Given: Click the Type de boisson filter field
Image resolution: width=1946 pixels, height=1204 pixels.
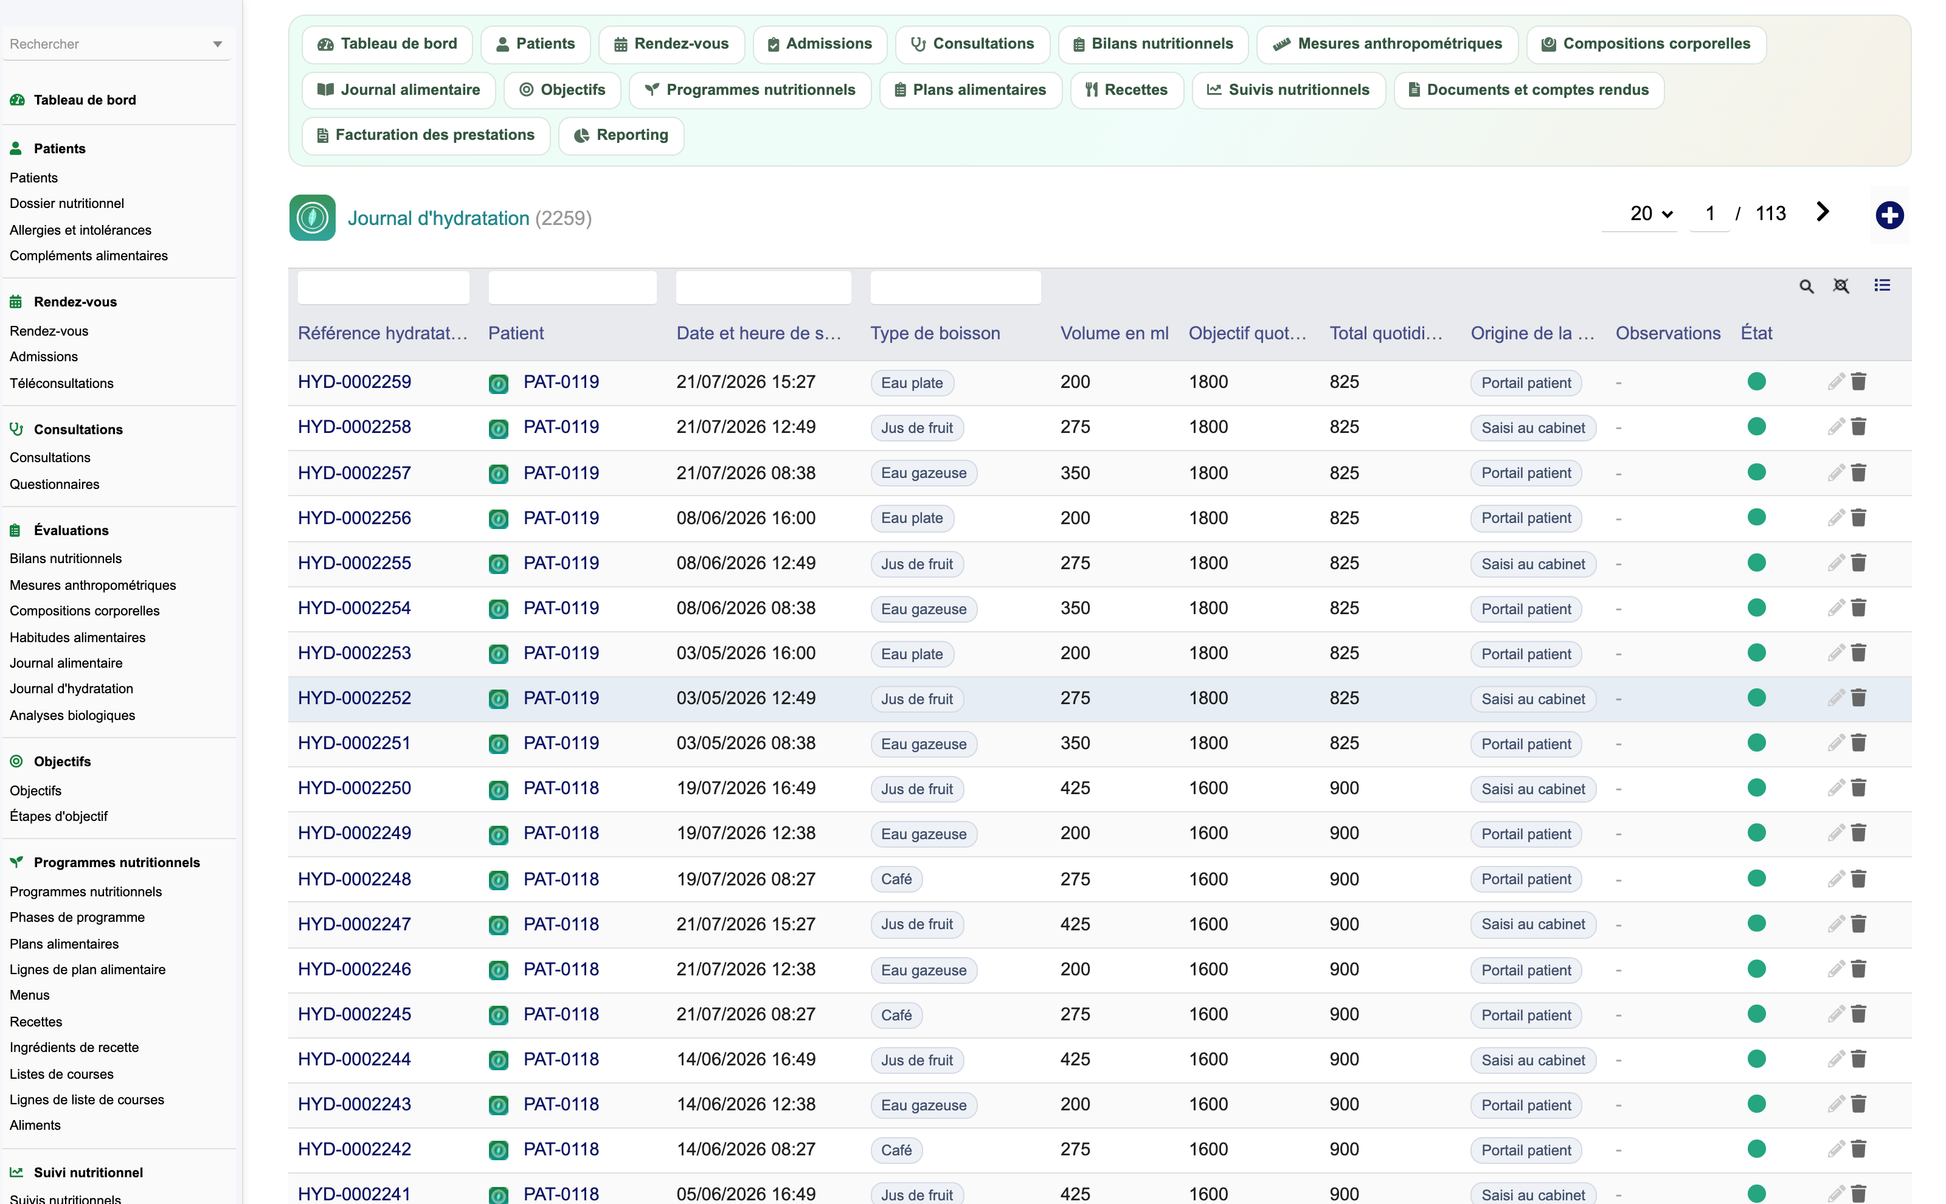Looking at the screenshot, I should click(955, 288).
